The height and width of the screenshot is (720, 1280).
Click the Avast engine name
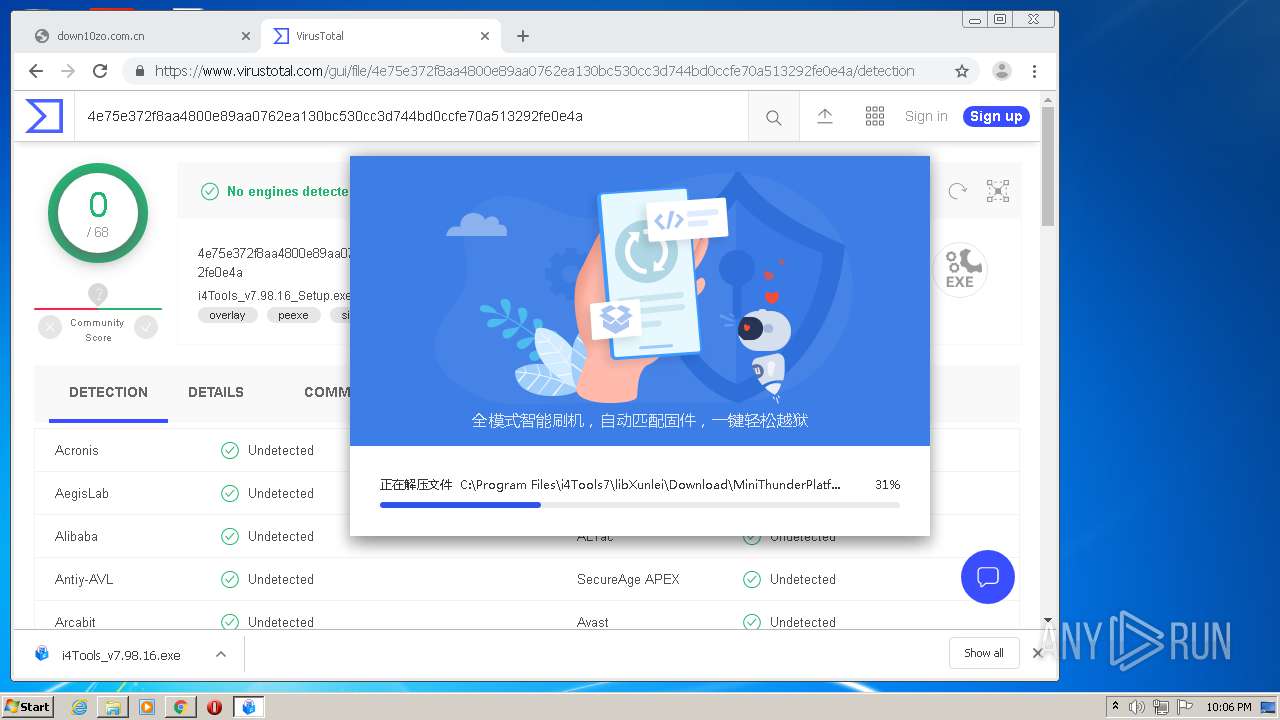(593, 622)
